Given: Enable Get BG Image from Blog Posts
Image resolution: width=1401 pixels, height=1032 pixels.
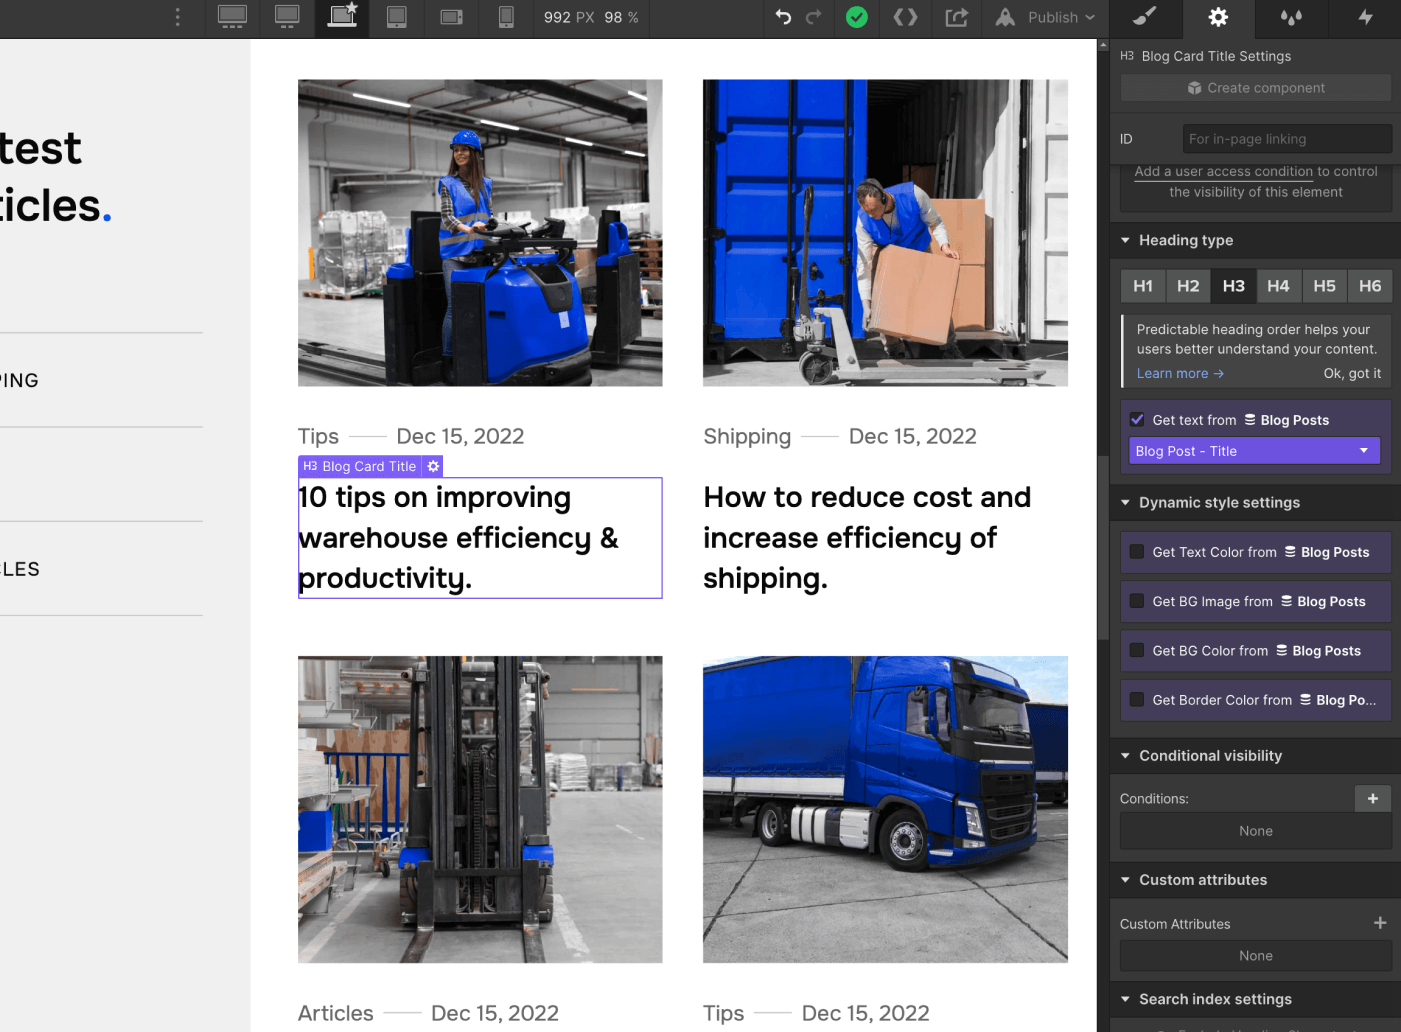Looking at the screenshot, I should point(1136,601).
